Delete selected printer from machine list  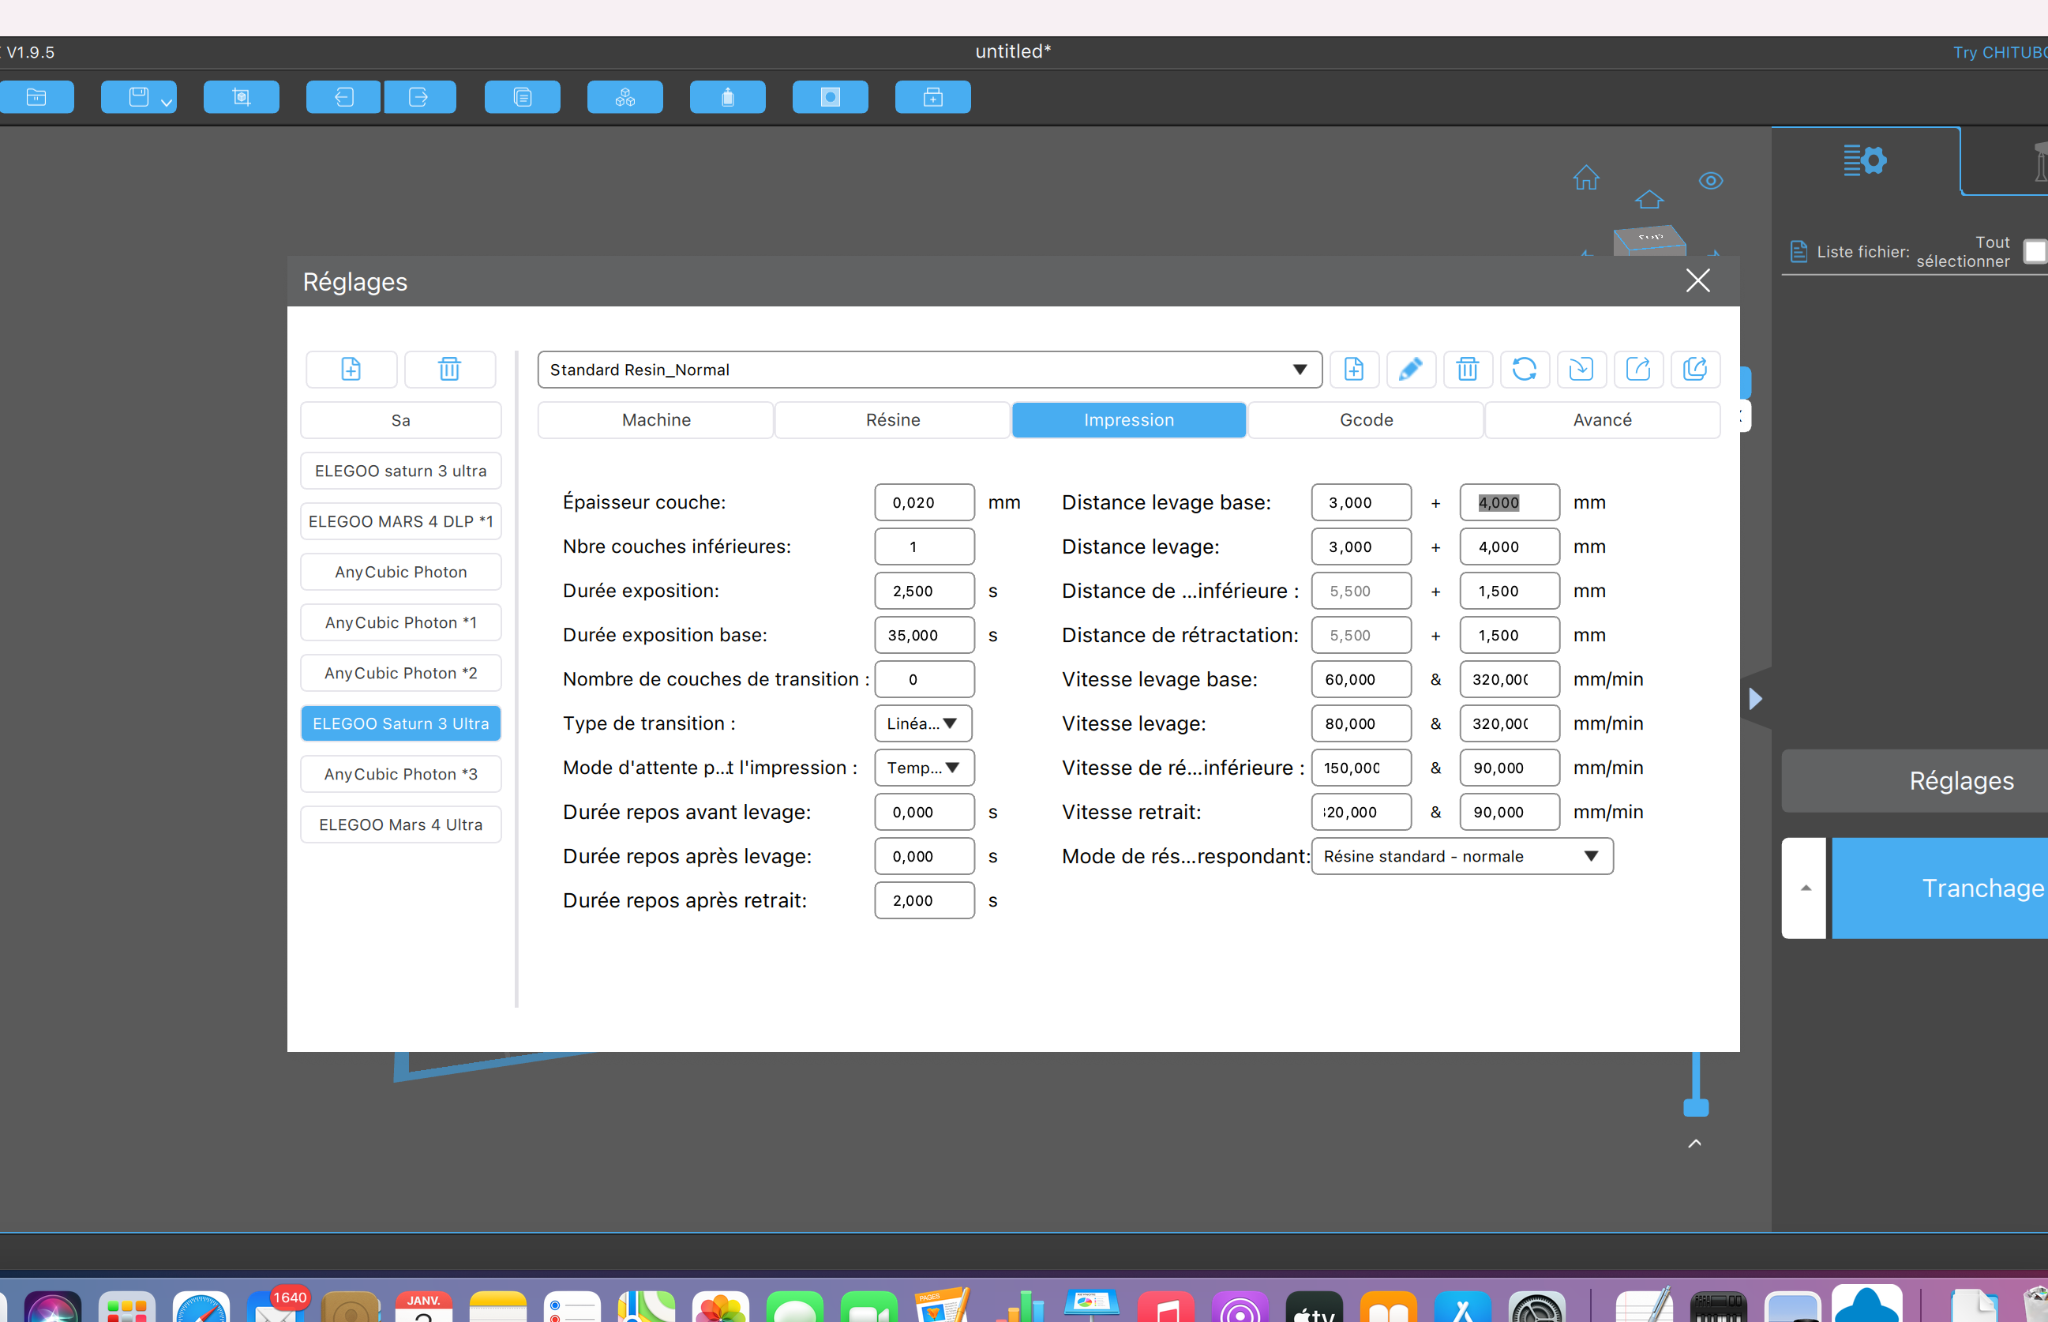tap(450, 369)
